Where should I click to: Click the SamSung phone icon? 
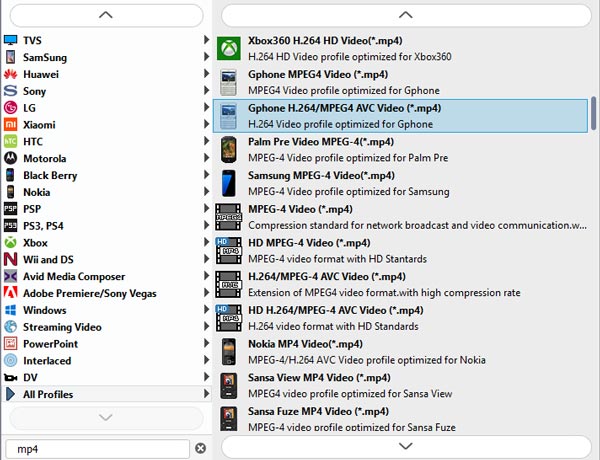[10, 57]
